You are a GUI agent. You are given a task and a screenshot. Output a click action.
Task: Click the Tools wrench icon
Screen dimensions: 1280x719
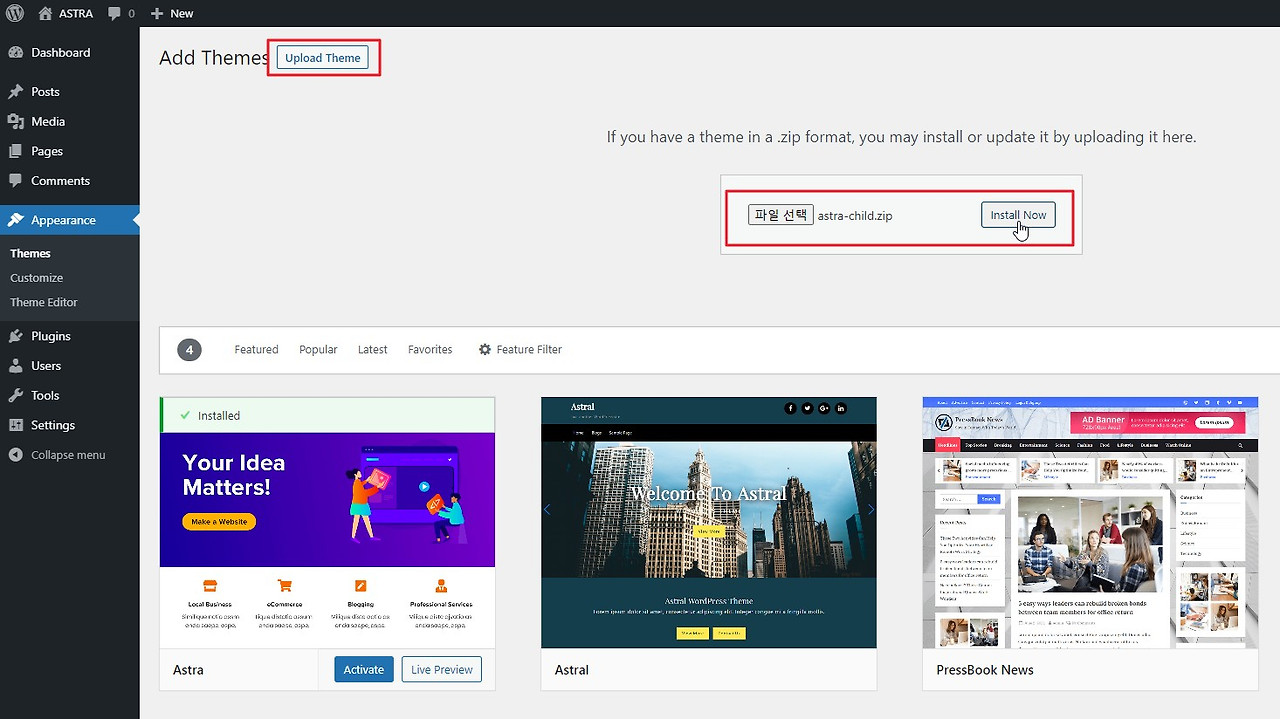[15, 395]
